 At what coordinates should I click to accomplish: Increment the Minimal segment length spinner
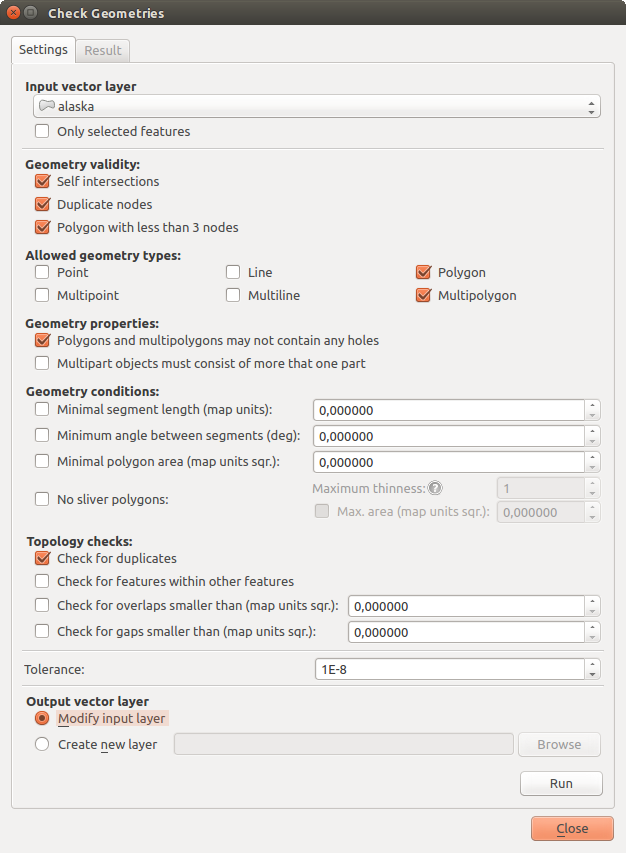[593, 405]
